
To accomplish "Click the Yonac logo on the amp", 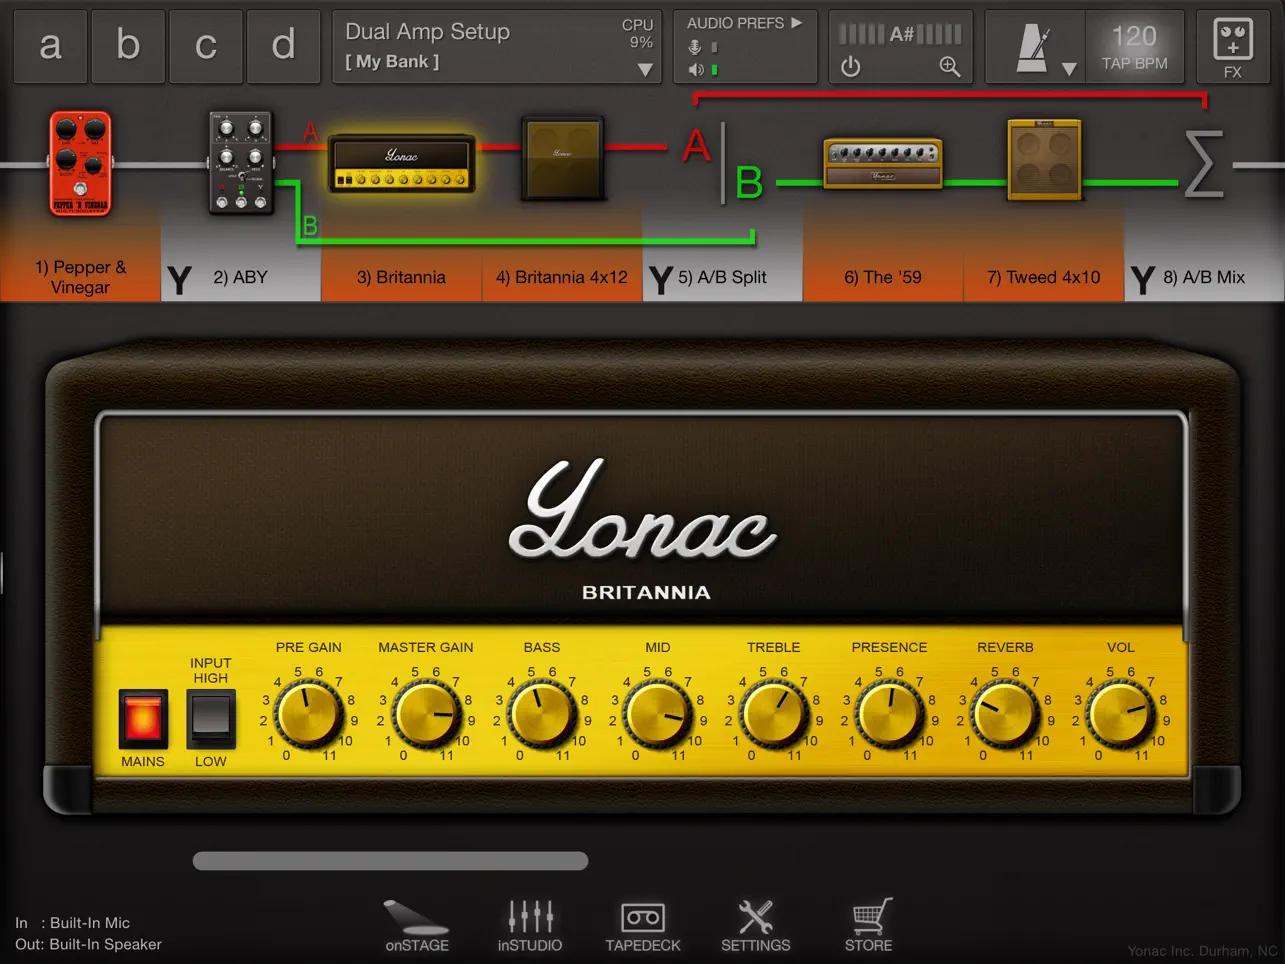I will click(642, 510).
